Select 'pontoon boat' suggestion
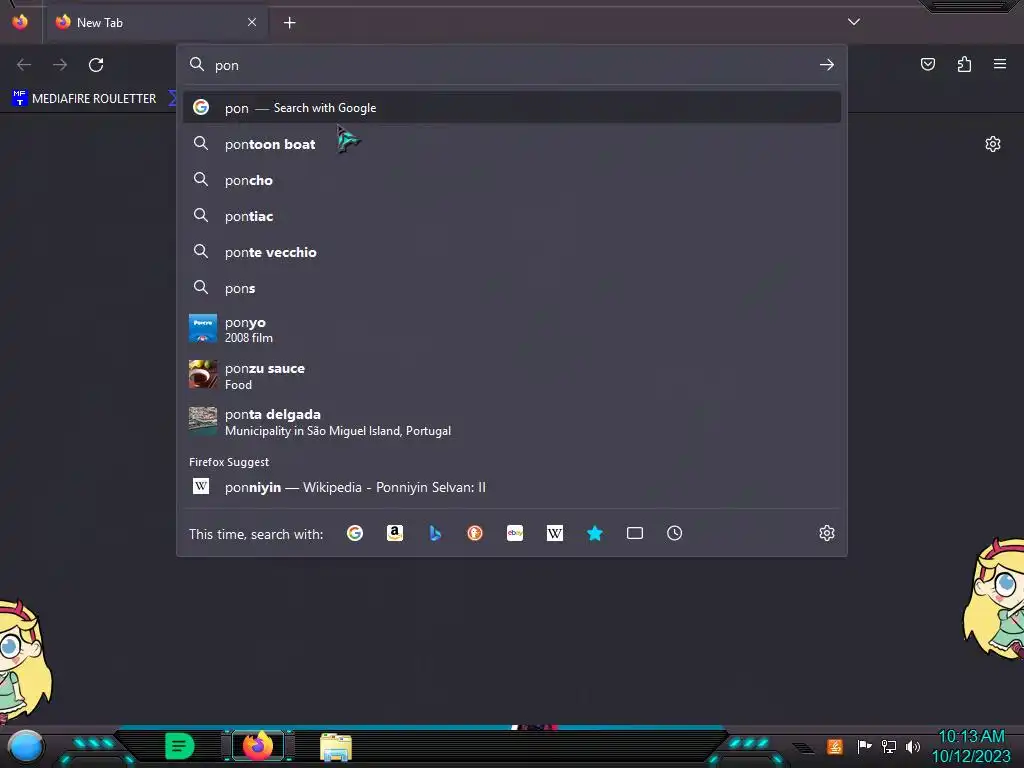The image size is (1024, 768). click(512, 144)
